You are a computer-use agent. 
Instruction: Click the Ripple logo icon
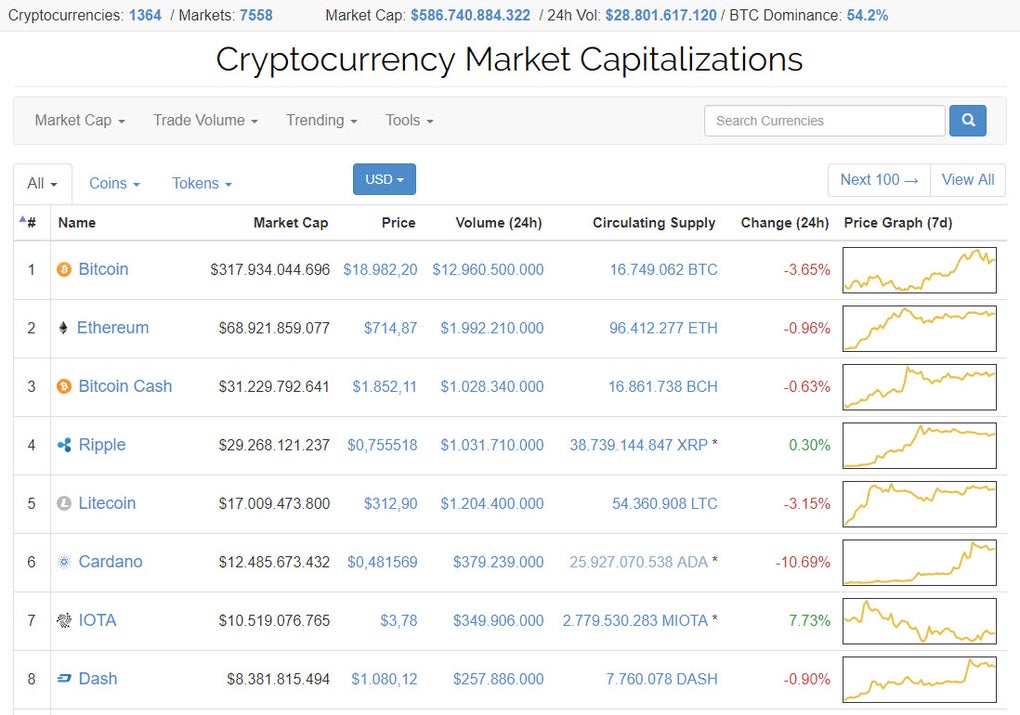click(x=64, y=445)
